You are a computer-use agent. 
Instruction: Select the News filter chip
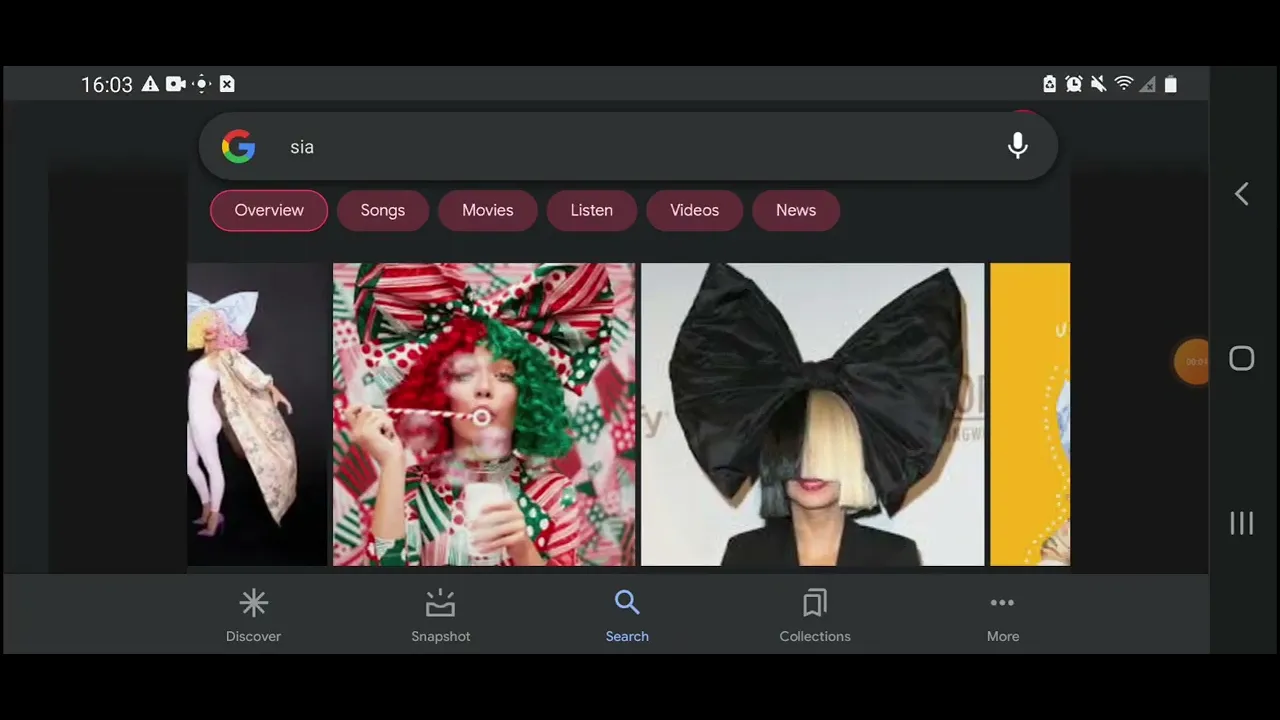(796, 210)
